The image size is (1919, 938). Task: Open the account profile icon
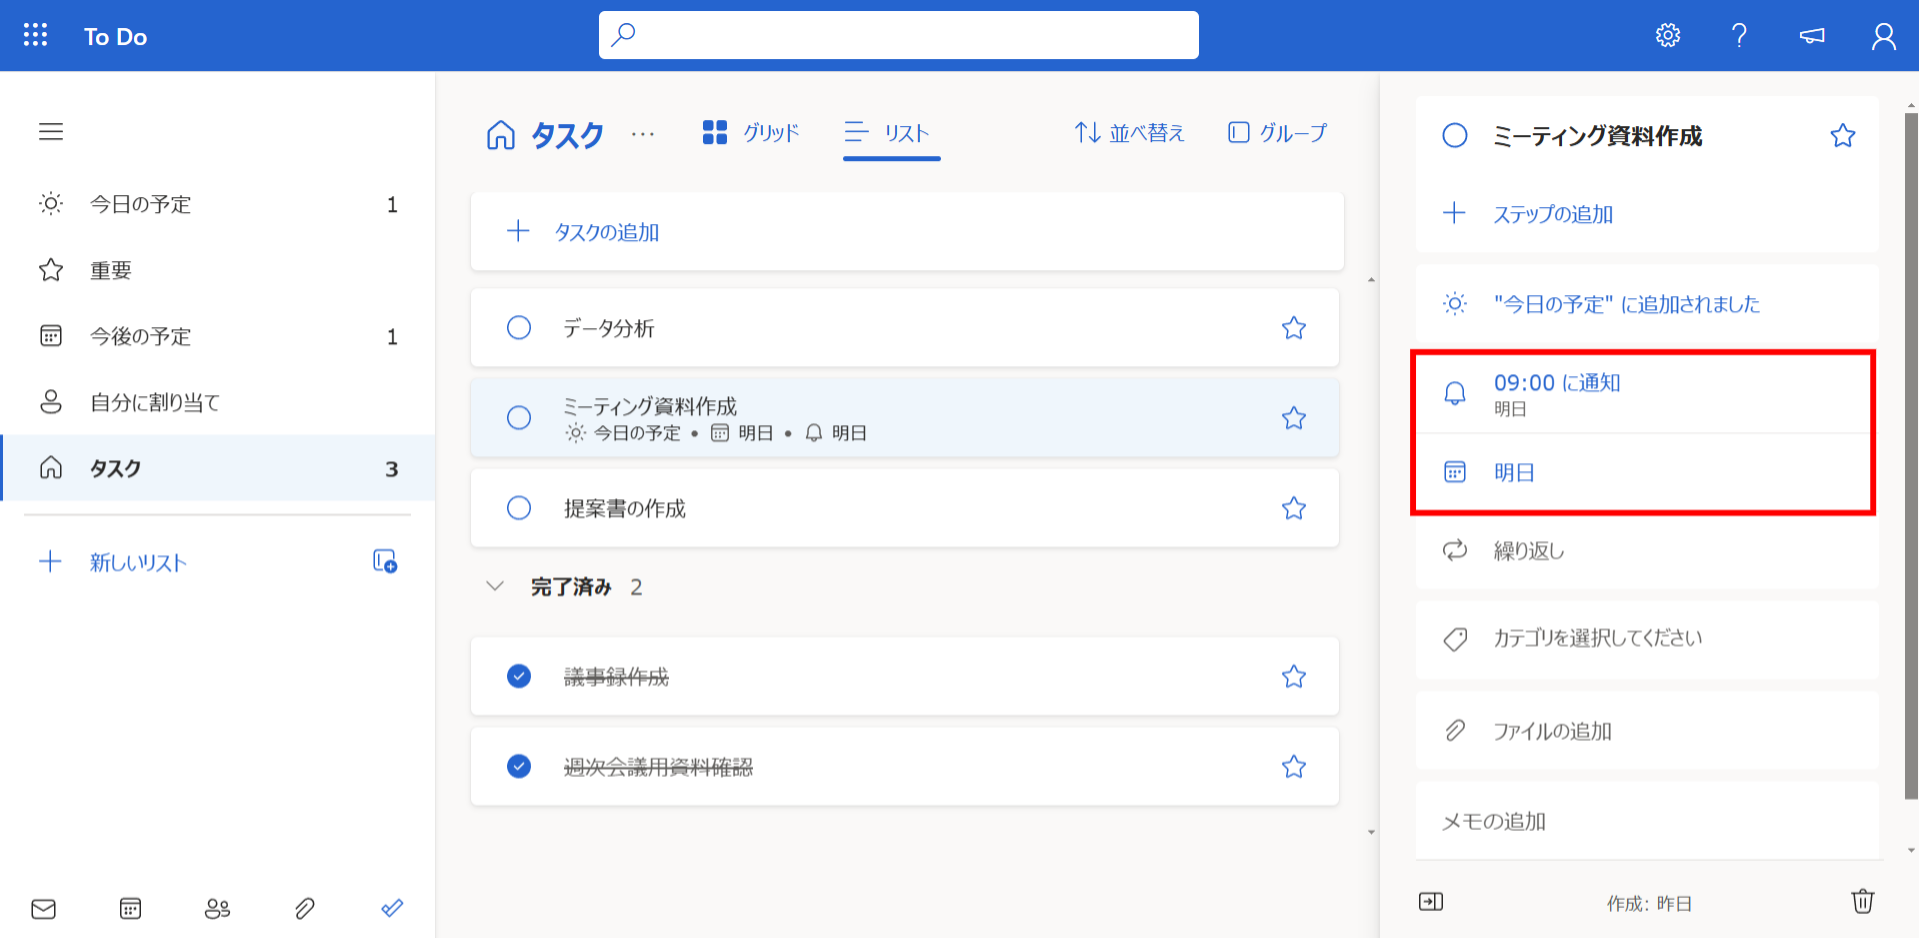coord(1883,34)
